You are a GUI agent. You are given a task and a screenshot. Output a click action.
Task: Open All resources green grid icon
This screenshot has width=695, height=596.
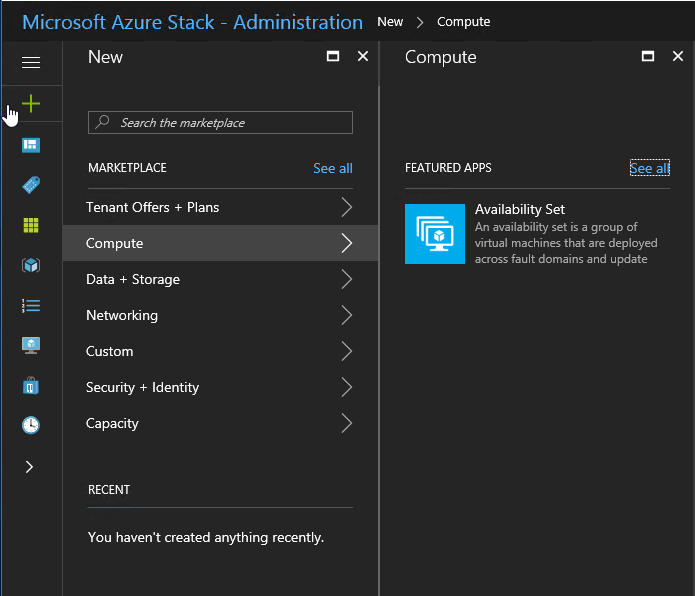(x=31, y=225)
